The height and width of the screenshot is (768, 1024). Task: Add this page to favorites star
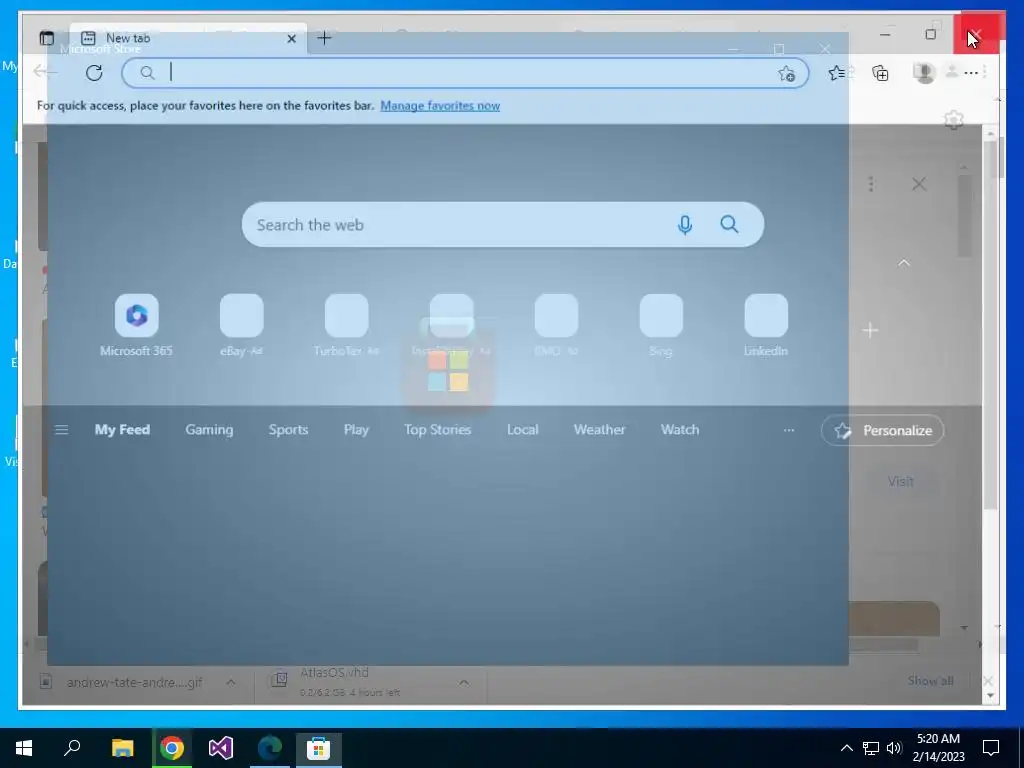point(786,73)
